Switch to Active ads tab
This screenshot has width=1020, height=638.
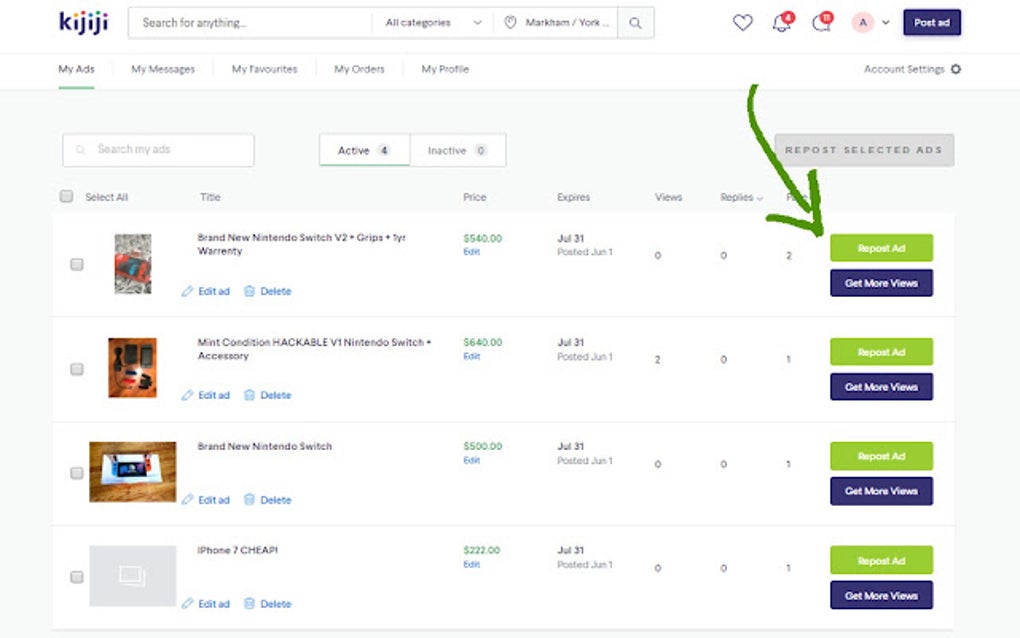pyautogui.click(x=364, y=150)
